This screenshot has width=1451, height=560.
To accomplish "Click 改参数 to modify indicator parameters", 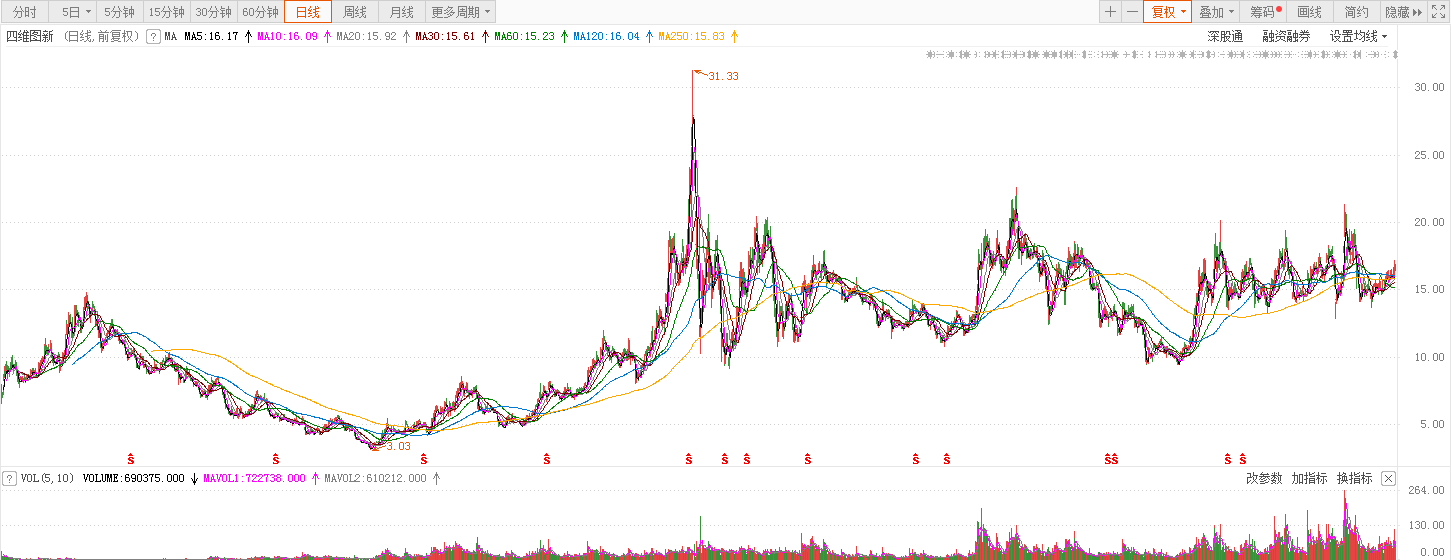I will pyautogui.click(x=1264, y=478).
